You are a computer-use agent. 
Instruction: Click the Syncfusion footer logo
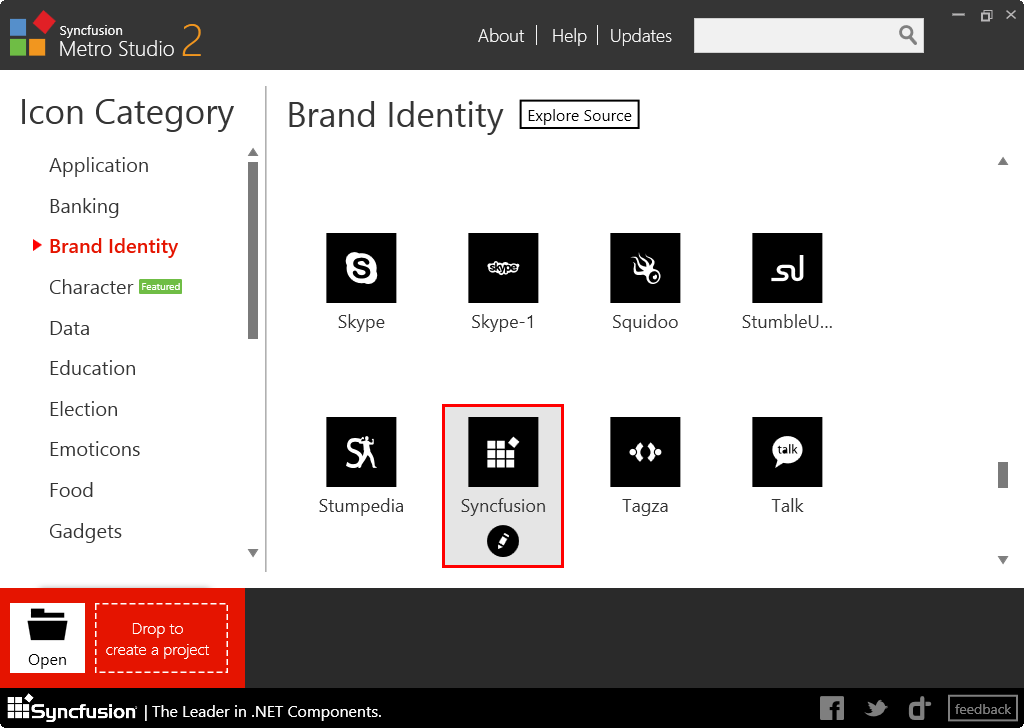click(x=72, y=708)
